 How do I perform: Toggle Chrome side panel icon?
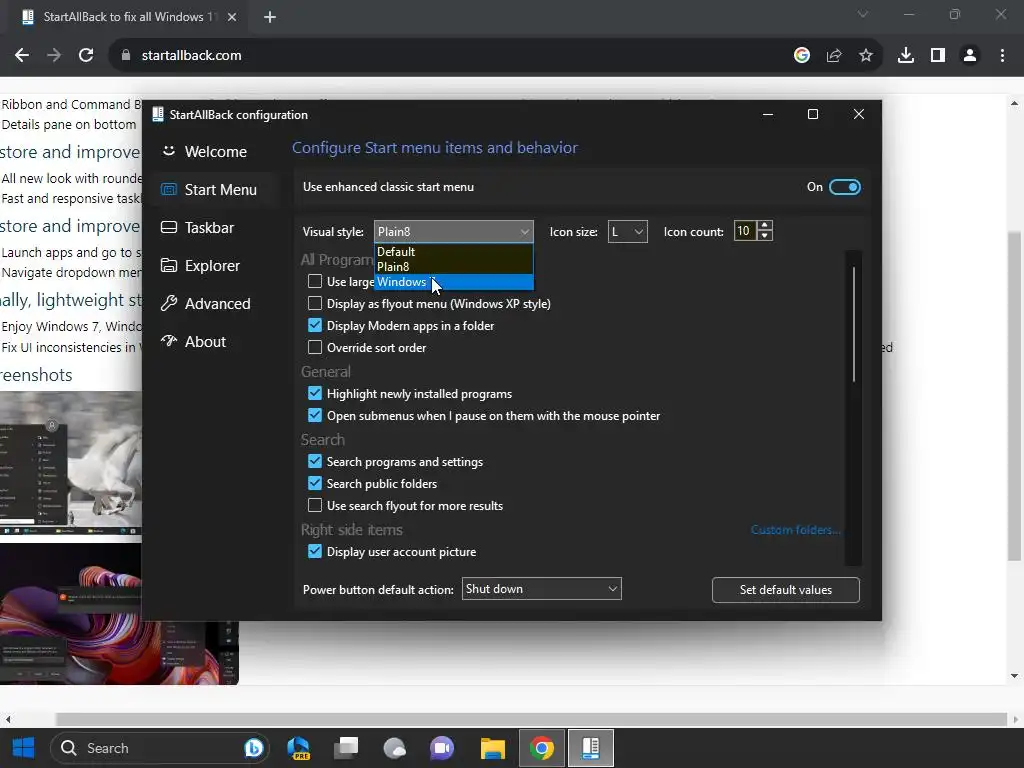[x=937, y=56]
